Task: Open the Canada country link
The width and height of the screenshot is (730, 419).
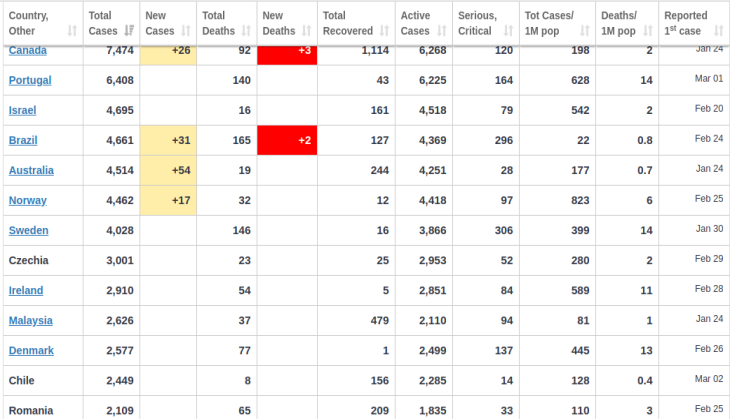Action: coord(27,50)
